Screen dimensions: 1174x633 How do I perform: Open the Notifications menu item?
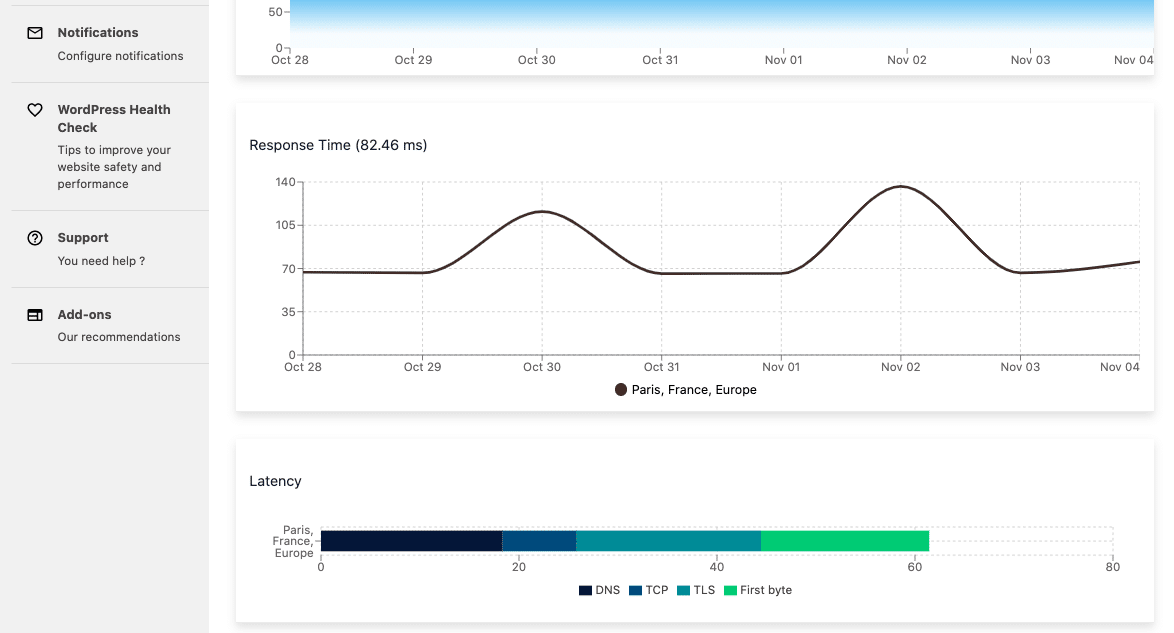[98, 33]
